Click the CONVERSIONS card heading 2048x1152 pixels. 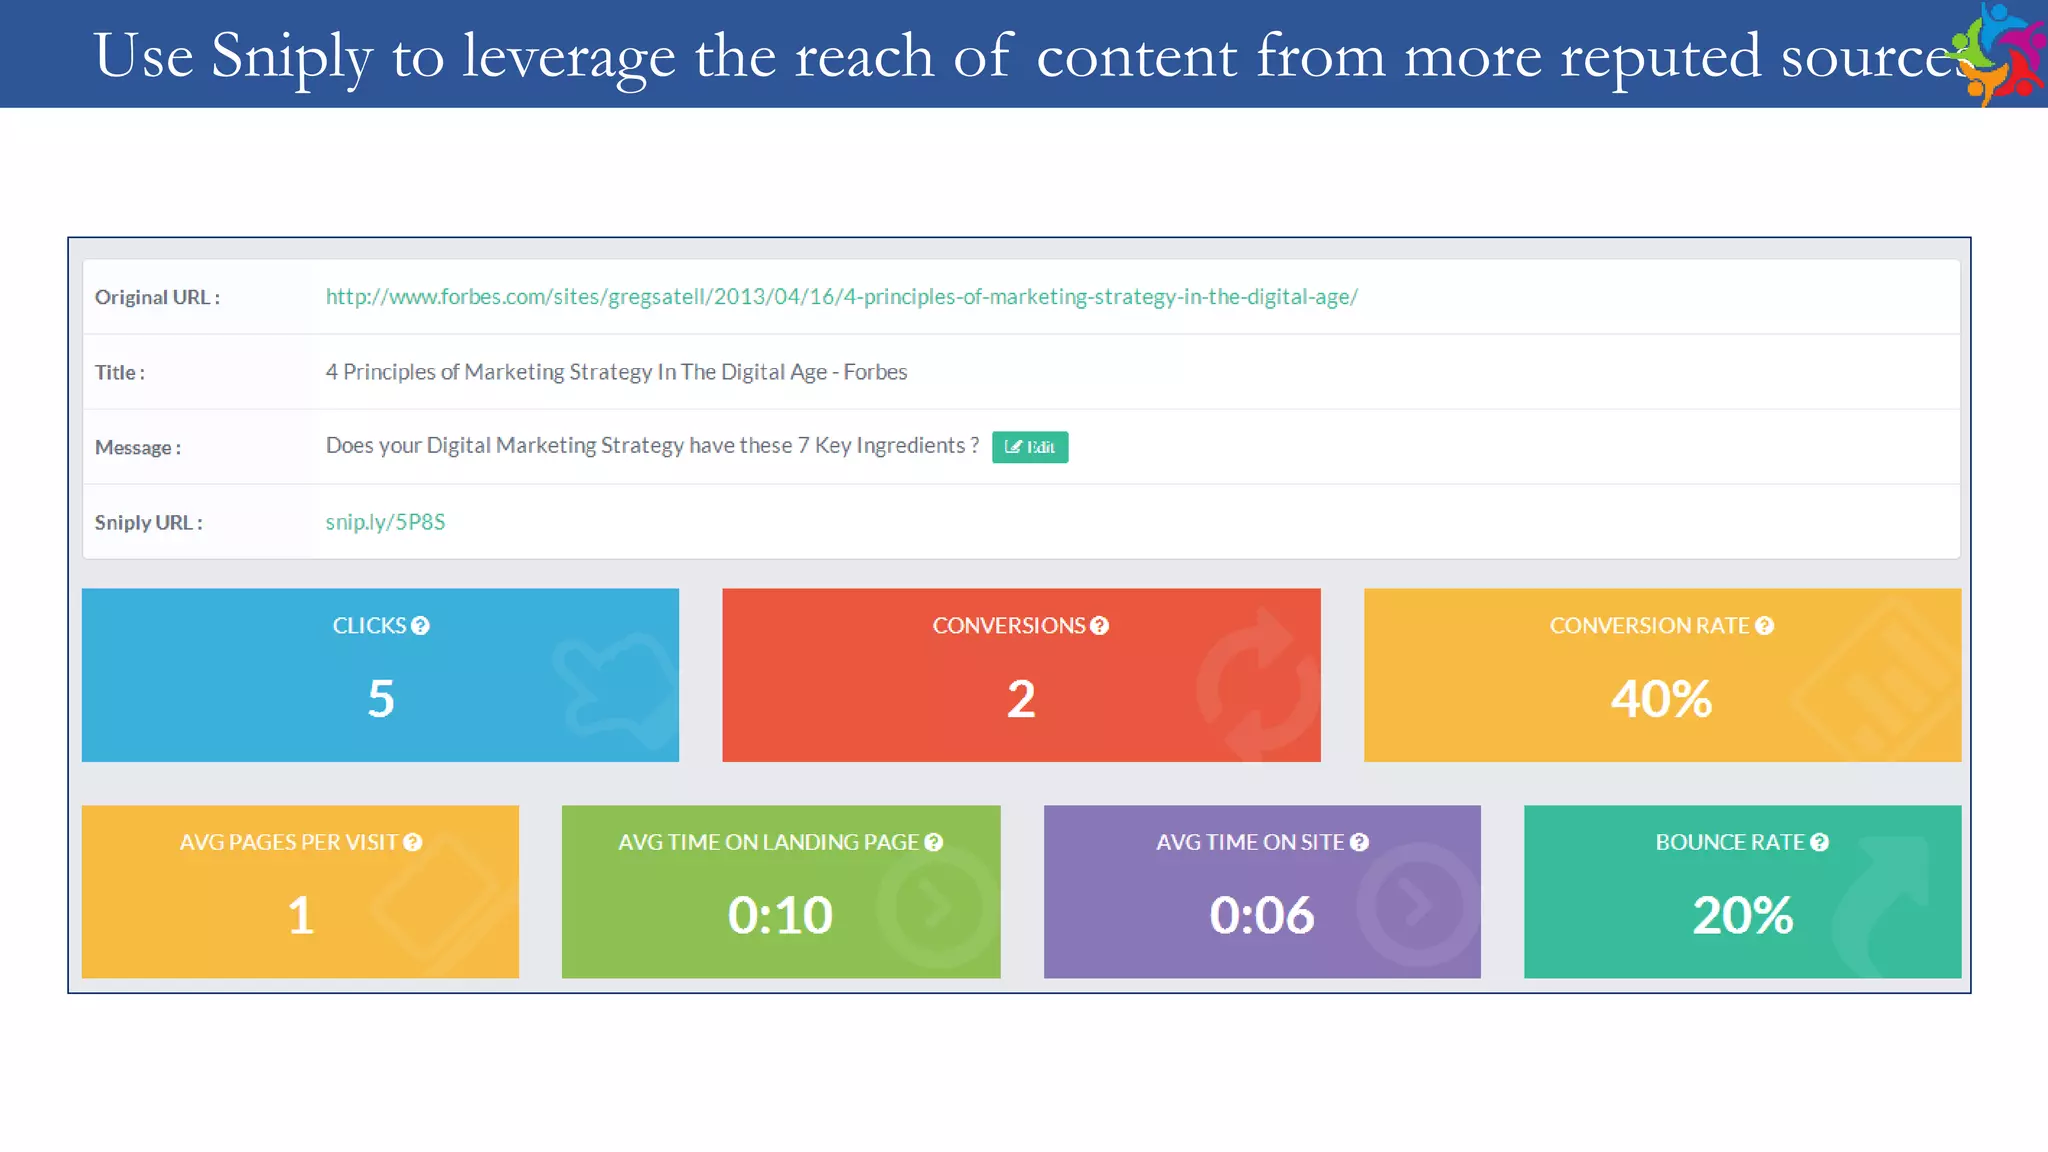1008,626
